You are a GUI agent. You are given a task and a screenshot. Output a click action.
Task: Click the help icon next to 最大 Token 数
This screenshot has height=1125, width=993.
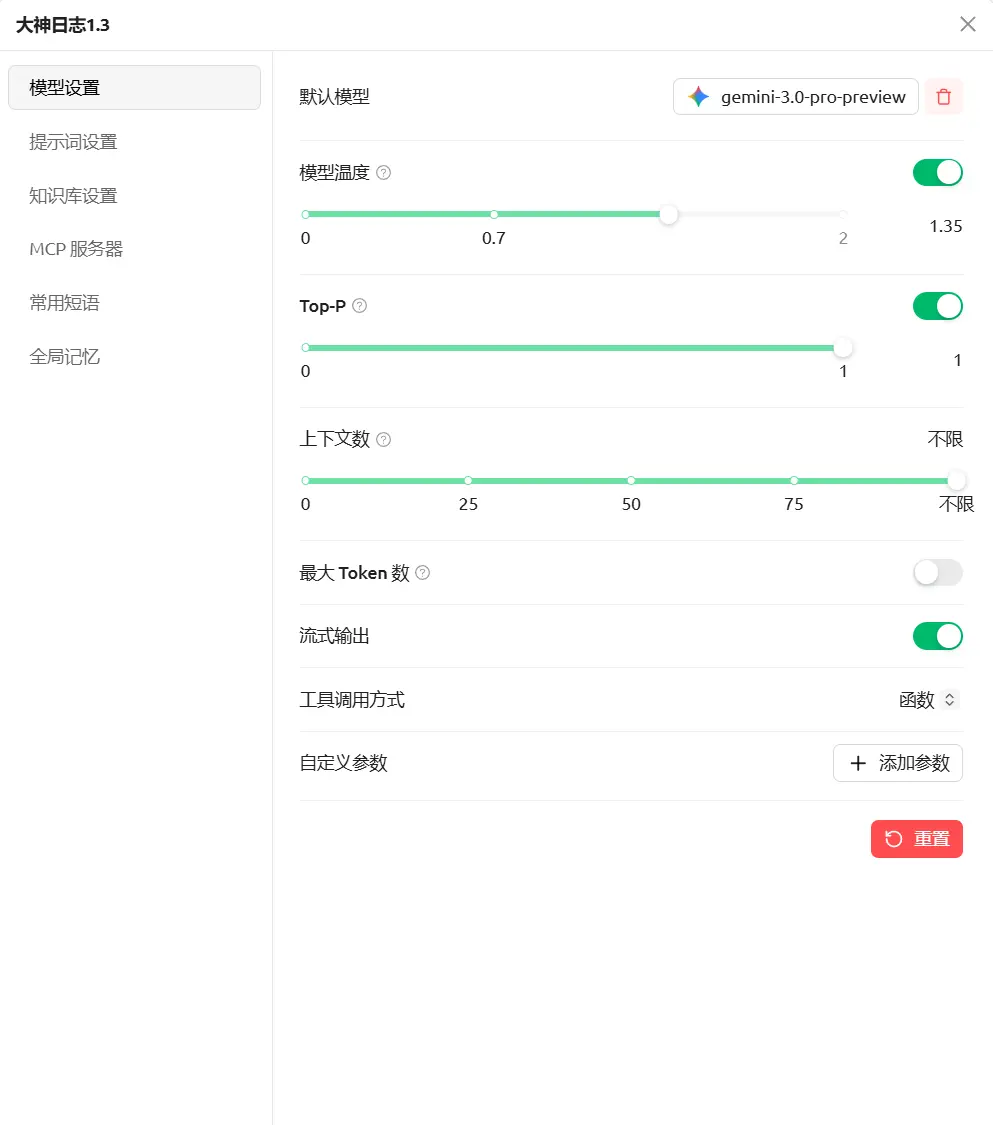click(422, 573)
